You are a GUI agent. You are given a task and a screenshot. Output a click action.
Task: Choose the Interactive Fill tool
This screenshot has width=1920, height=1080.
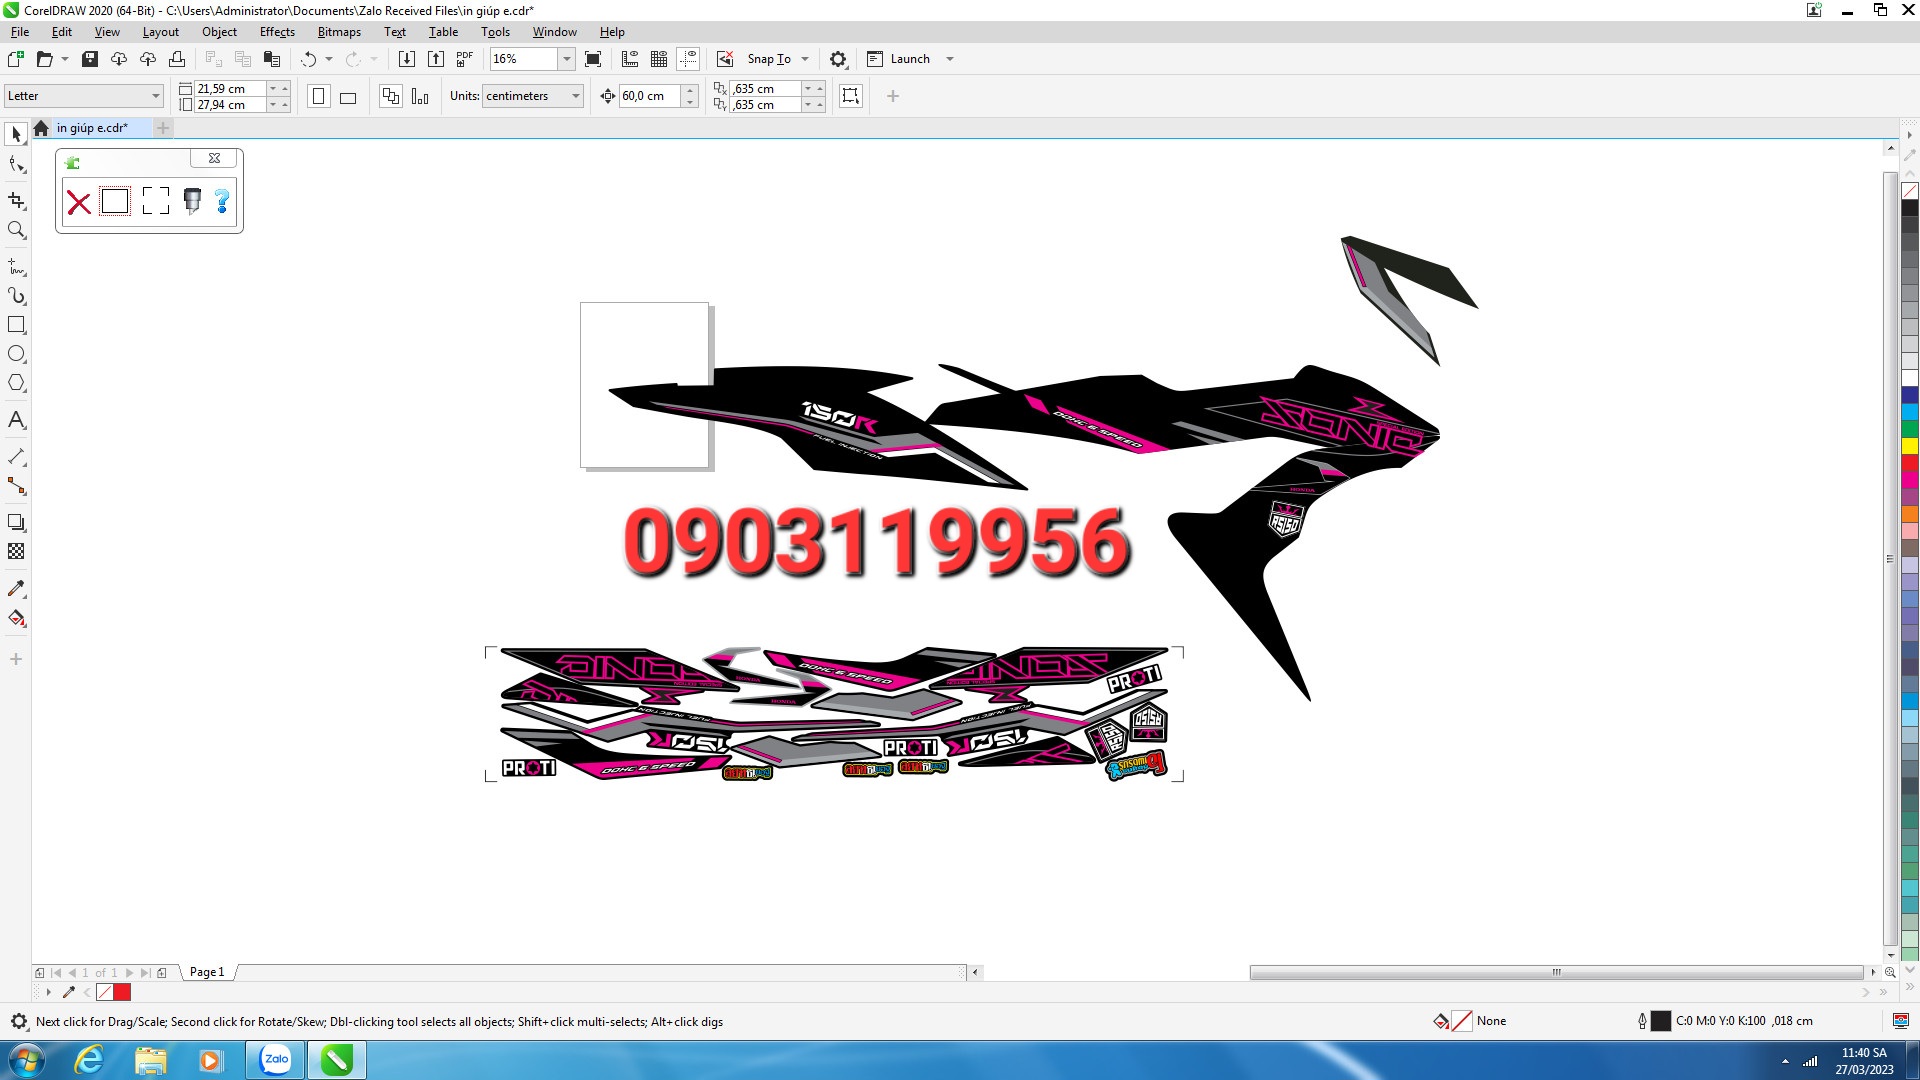pos(16,618)
